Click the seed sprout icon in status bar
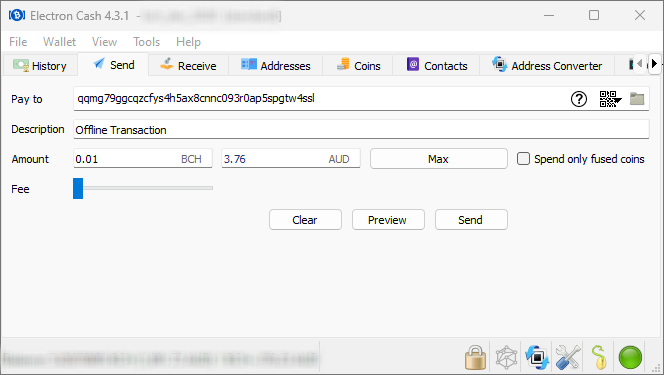The width and height of the screenshot is (664, 375). (599, 357)
